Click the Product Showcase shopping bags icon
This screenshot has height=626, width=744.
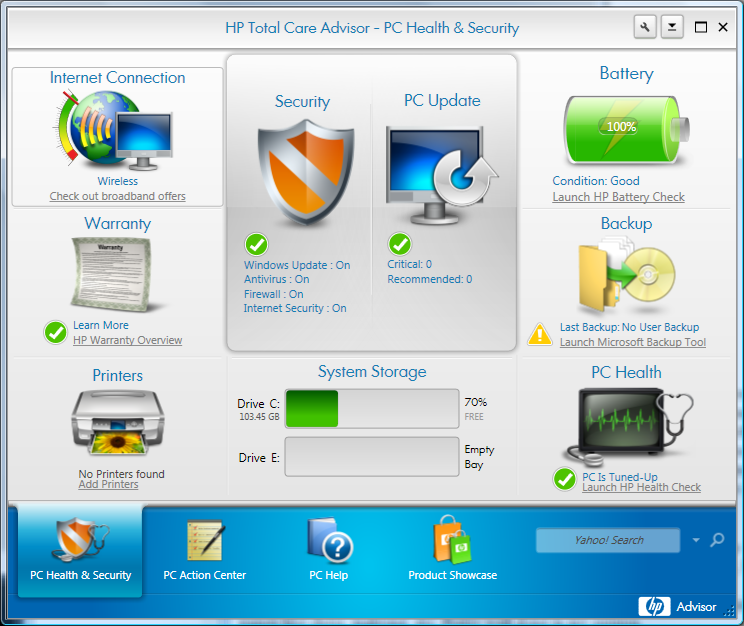(x=452, y=539)
